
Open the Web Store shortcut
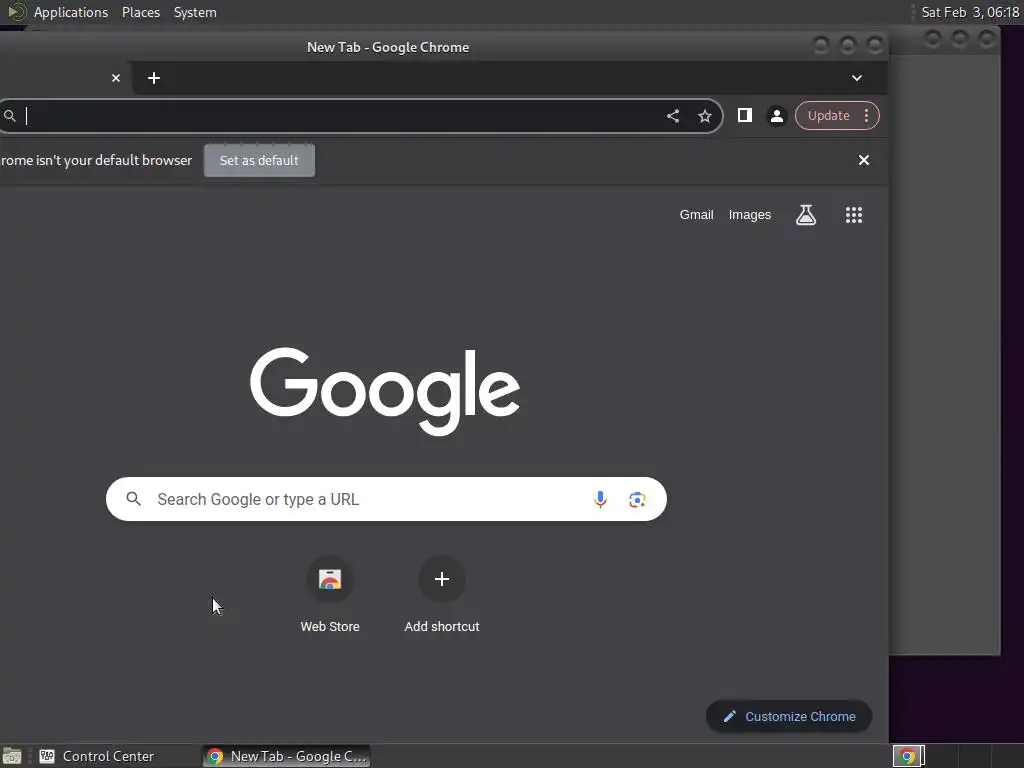click(x=330, y=579)
